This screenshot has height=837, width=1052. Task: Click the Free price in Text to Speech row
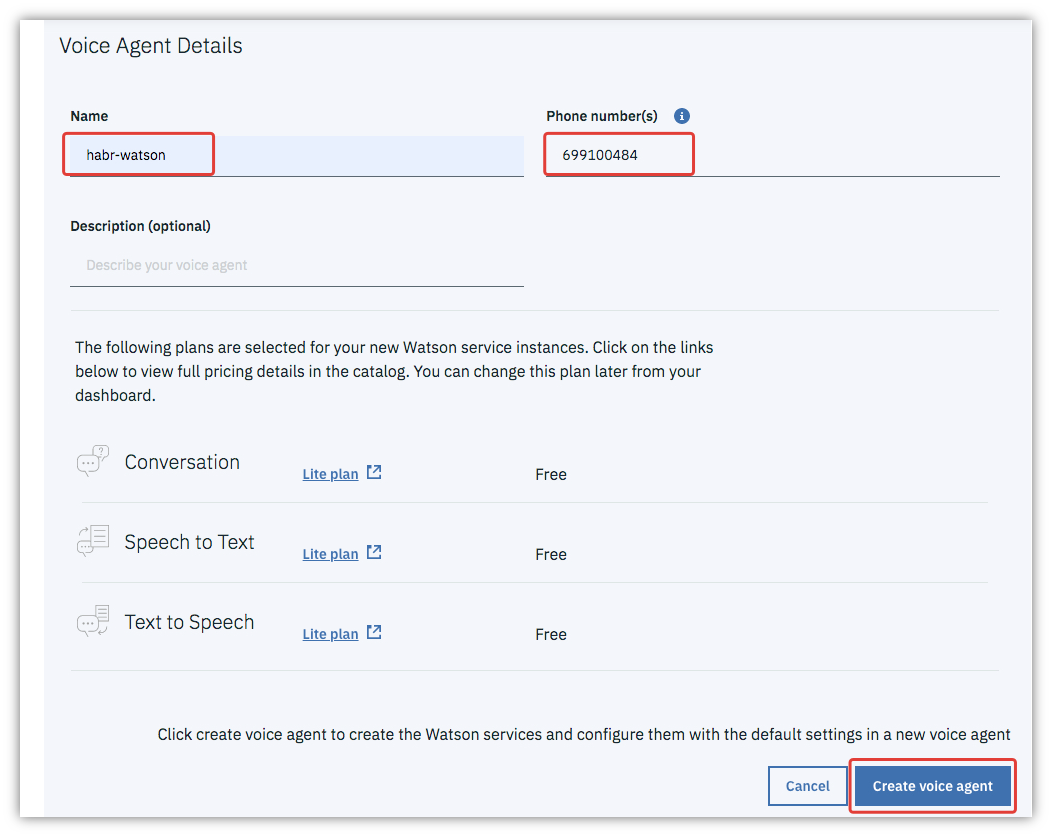point(551,634)
